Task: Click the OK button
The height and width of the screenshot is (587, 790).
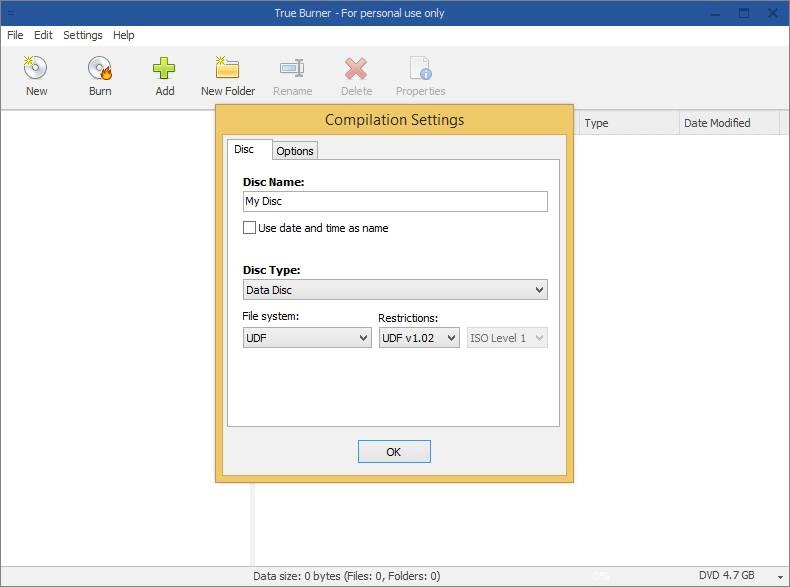Action: pyautogui.click(x=394, y=451)
